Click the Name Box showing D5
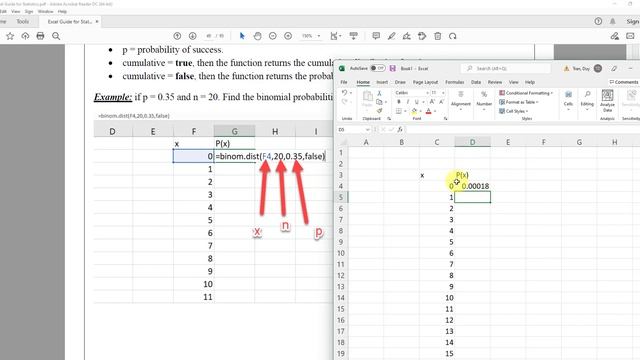The height and width of the screenshot is (360, 640). tap(353, 129)
